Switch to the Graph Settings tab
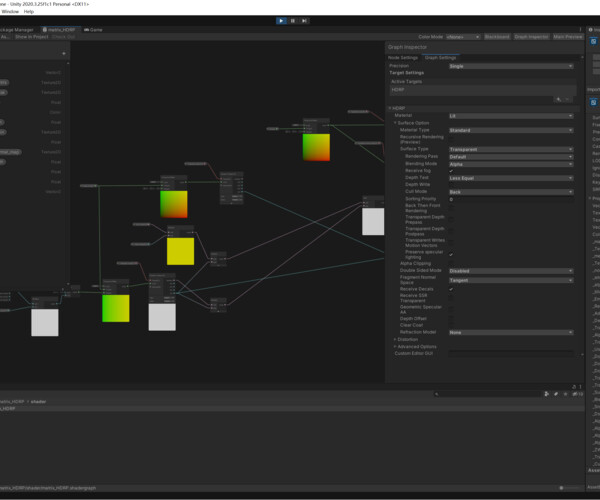This screenshot has width=600, height=500. (x=440, y=58)
